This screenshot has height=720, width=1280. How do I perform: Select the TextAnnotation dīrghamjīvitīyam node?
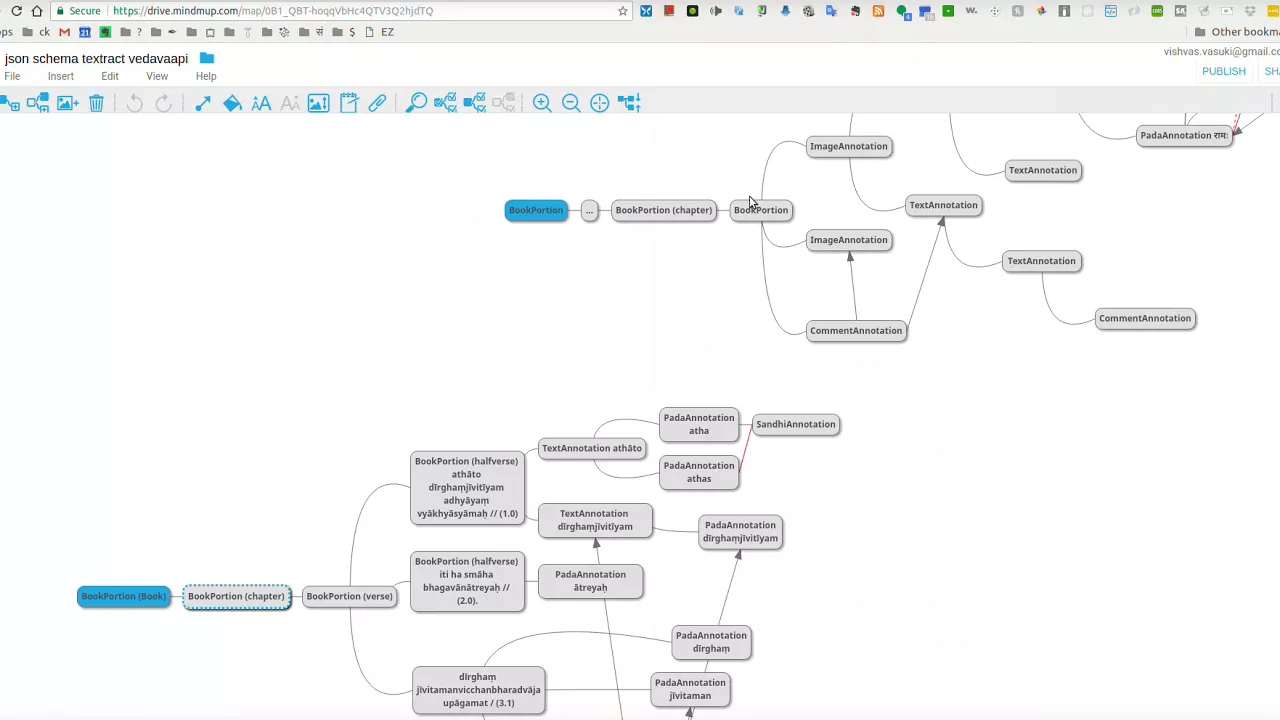[x=595, y=520]
